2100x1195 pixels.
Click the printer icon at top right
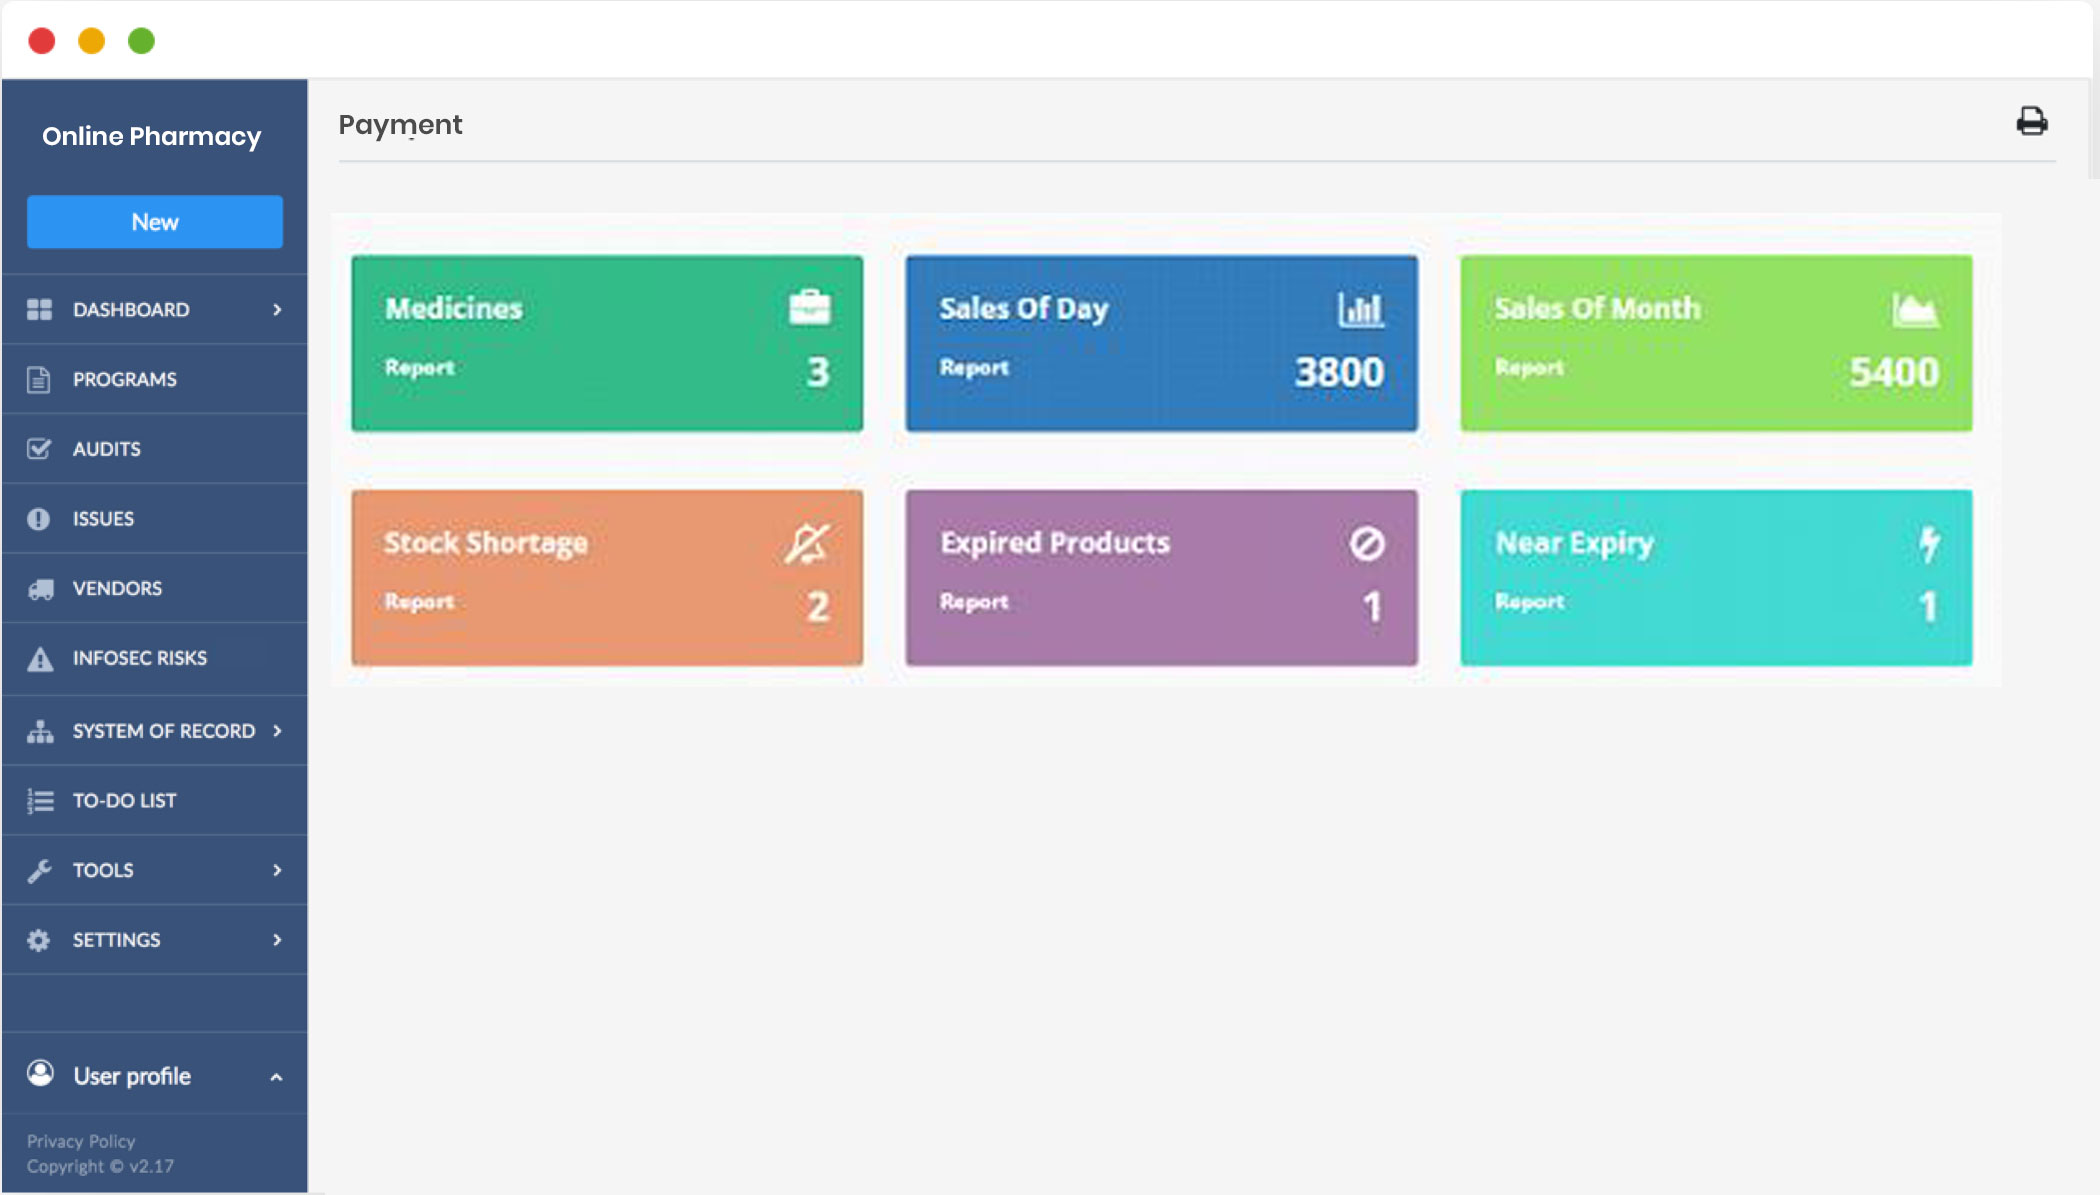(2031, 121)
